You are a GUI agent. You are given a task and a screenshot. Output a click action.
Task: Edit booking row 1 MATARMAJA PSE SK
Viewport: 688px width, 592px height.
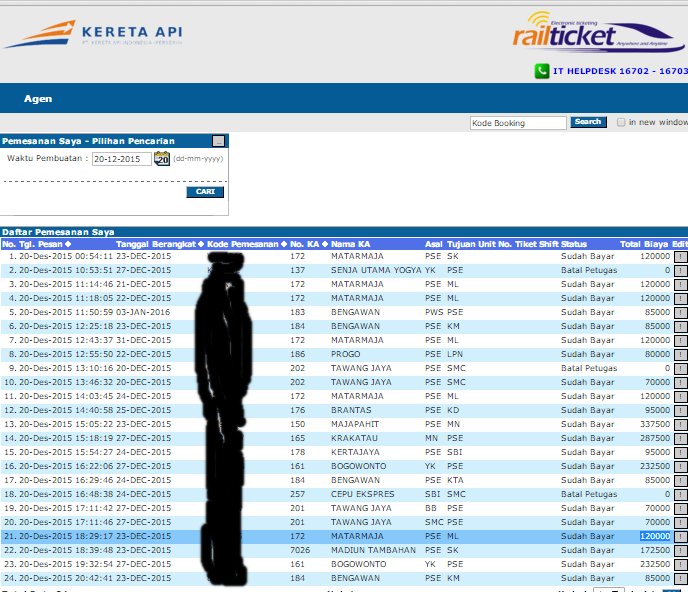(x=680, y=257)
